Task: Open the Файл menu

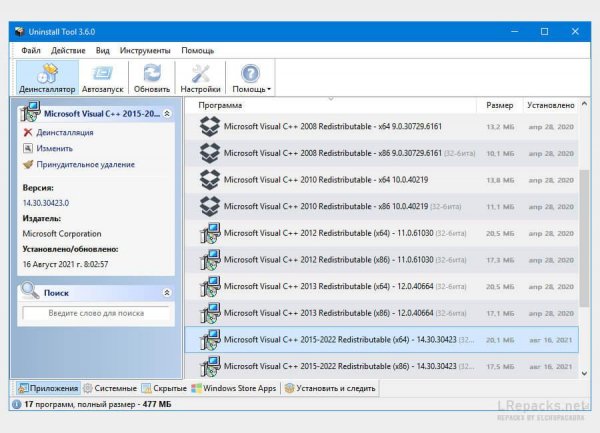Action: pyautogui.click(x=31, y=50)
